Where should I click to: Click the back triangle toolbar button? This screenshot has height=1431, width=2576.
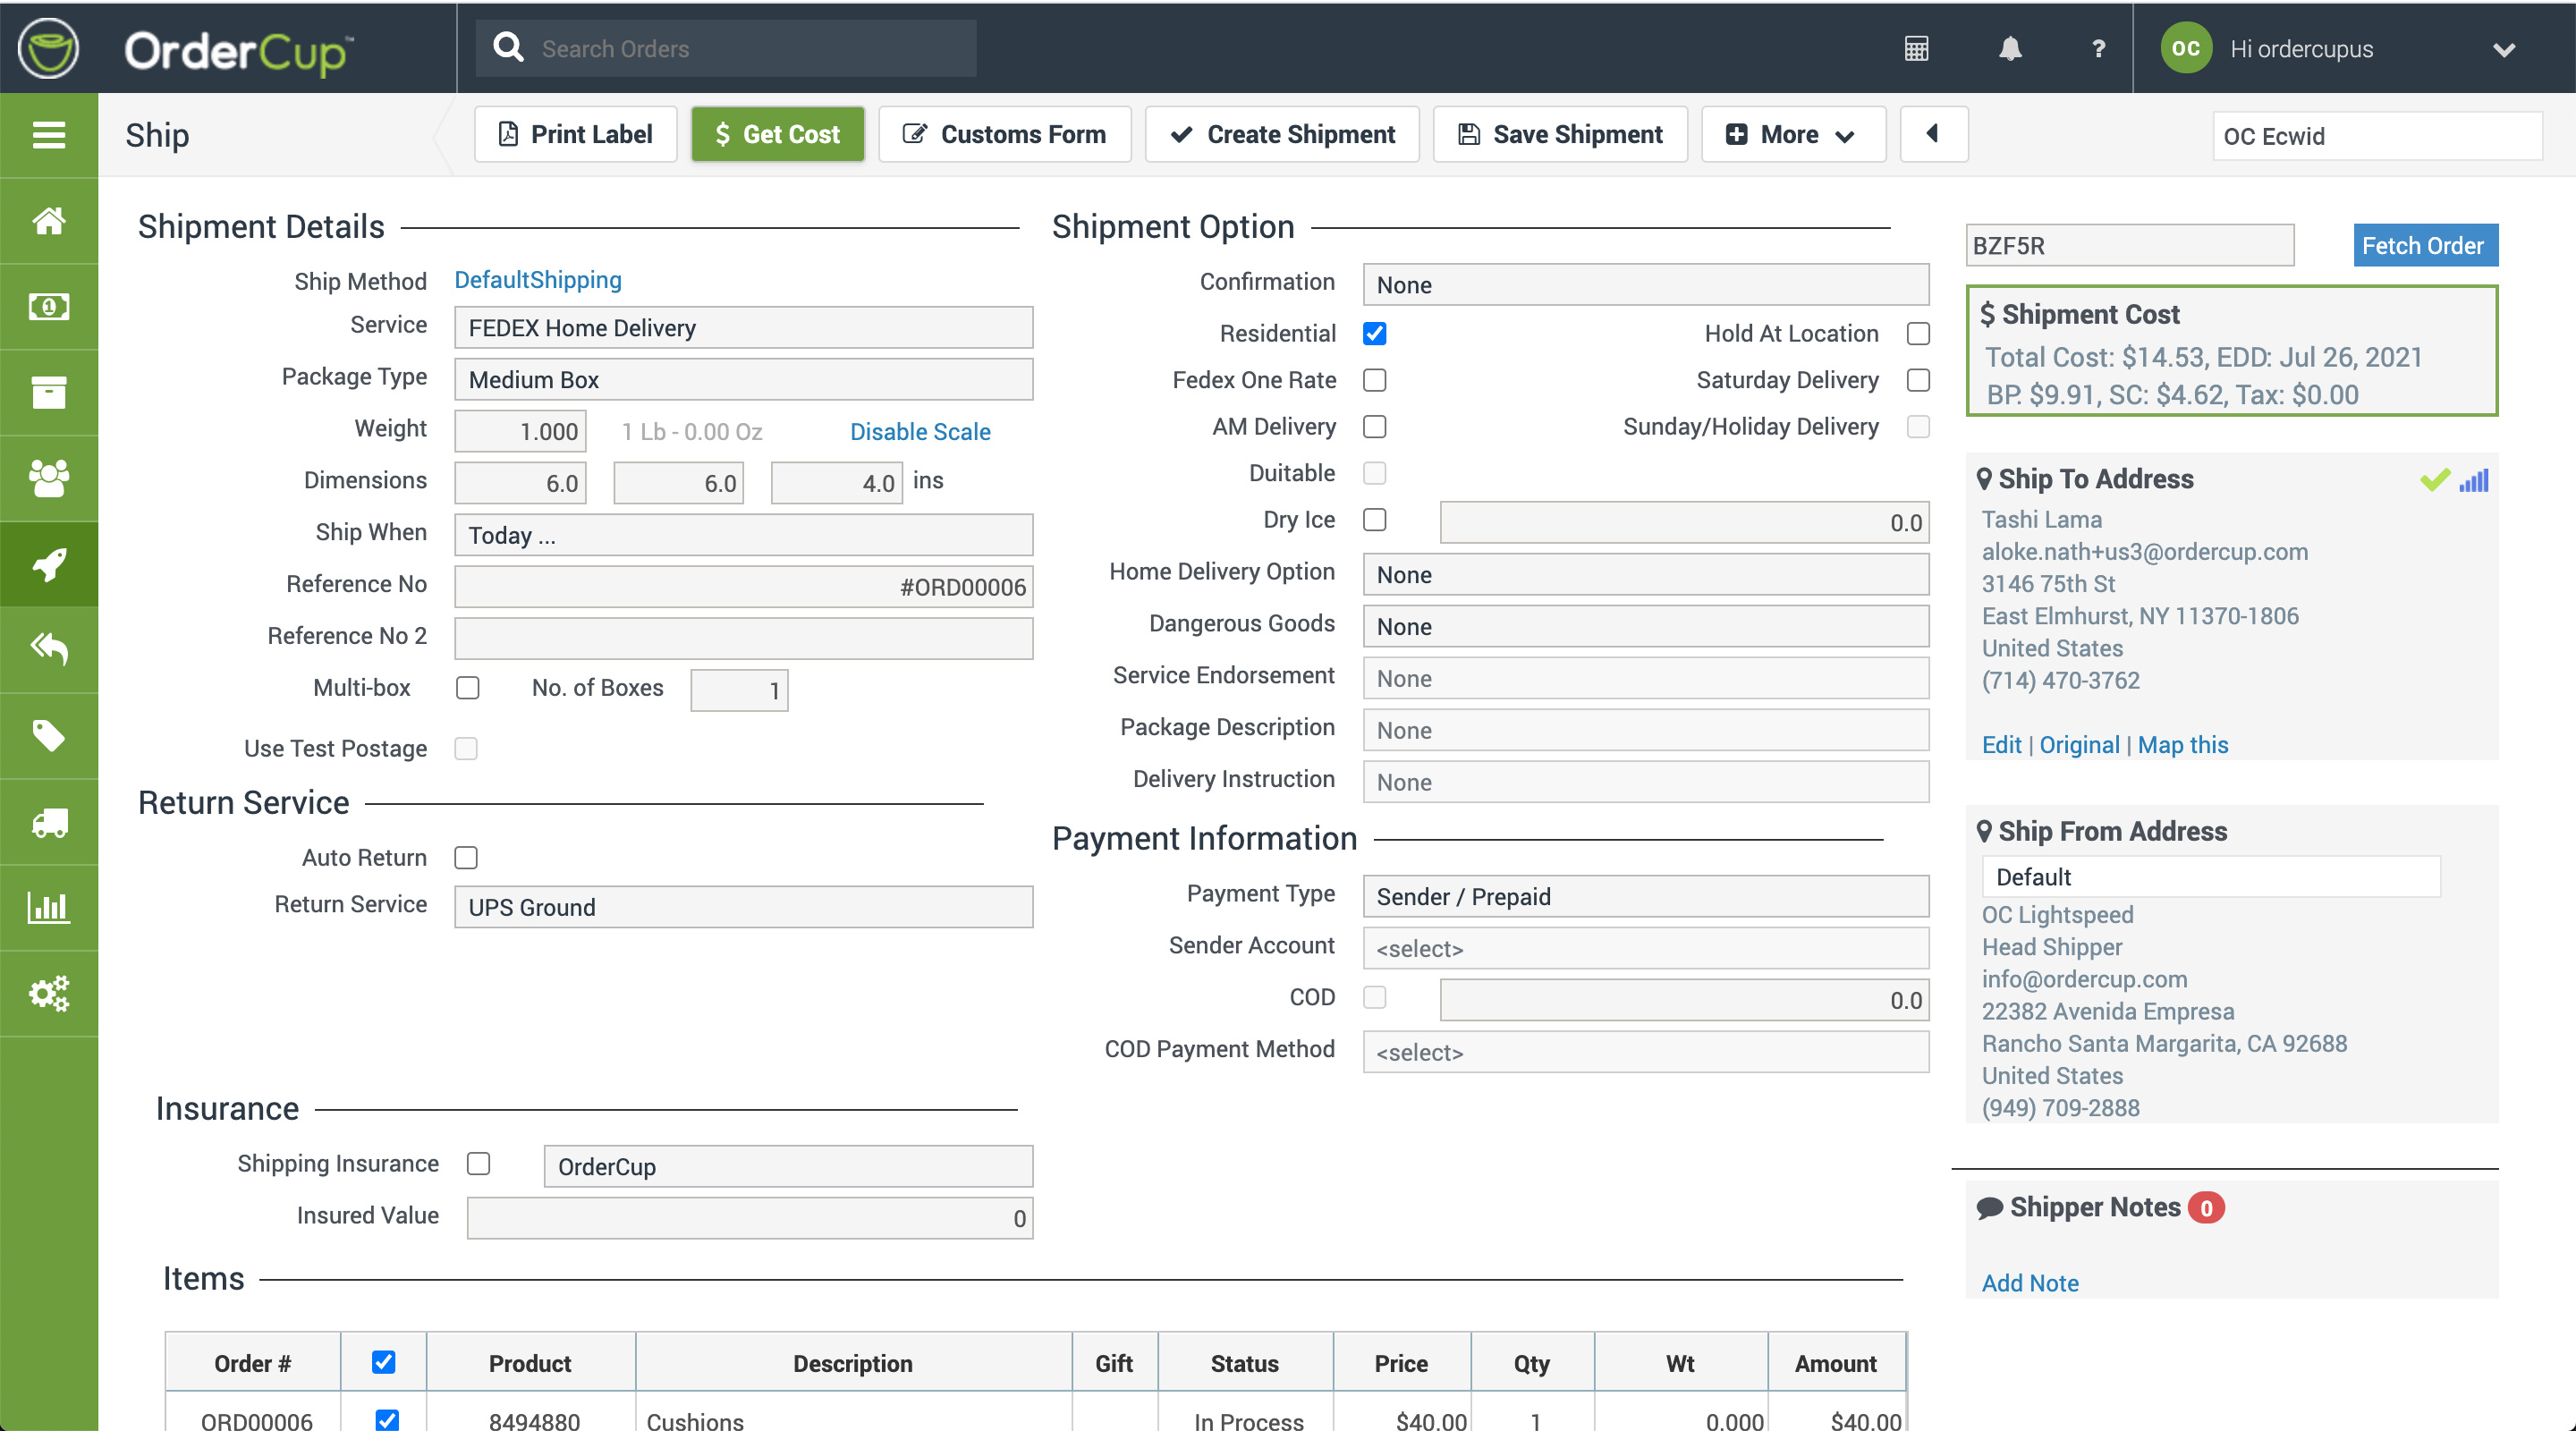coord(1933,134)
